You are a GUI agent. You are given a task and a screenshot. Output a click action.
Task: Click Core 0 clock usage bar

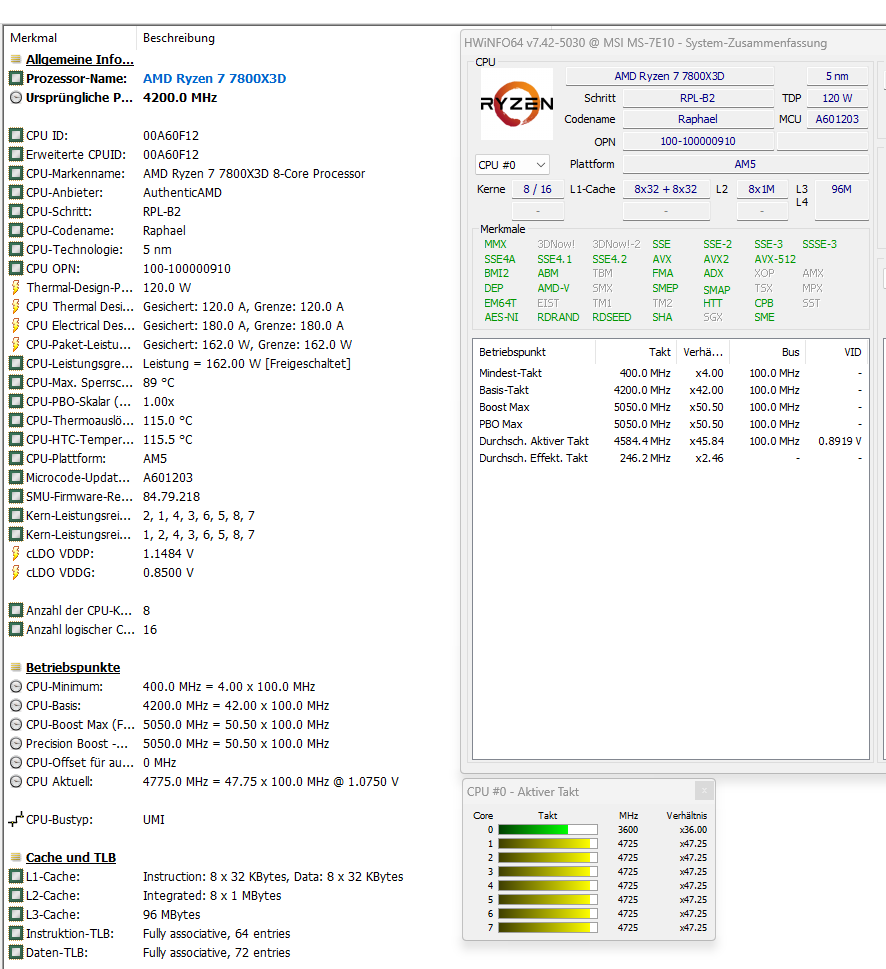tap(547, 829)
